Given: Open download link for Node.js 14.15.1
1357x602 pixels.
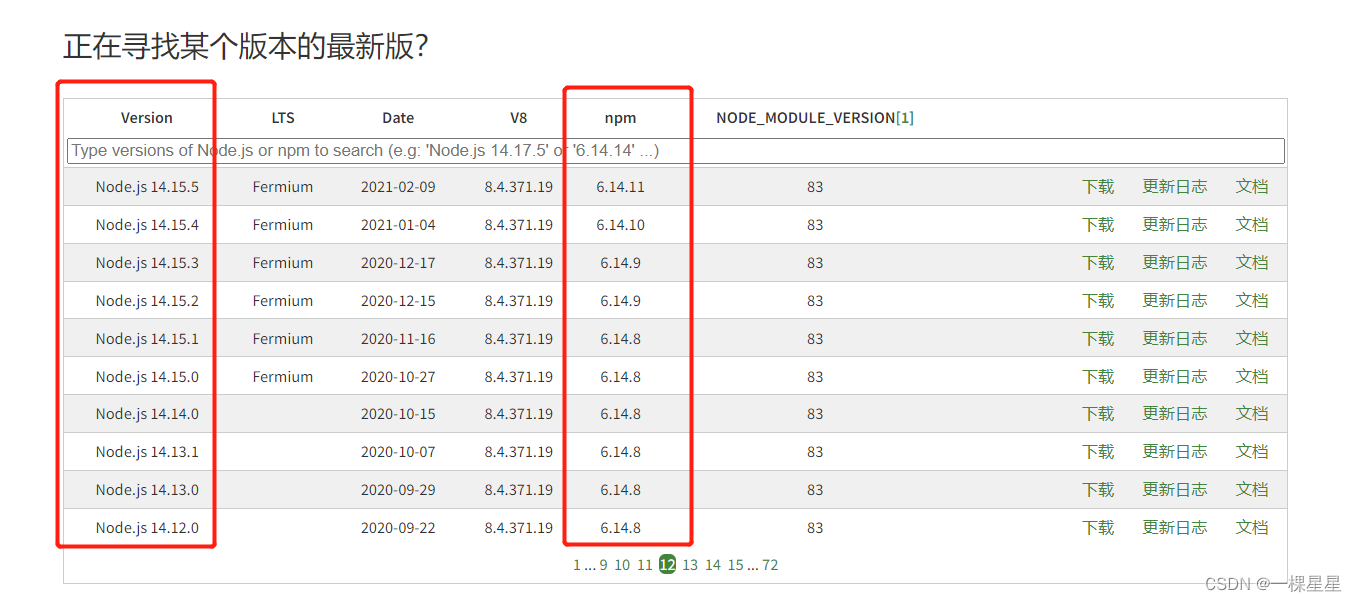Looking at the screenshot, I should [x=1098, y=339].
